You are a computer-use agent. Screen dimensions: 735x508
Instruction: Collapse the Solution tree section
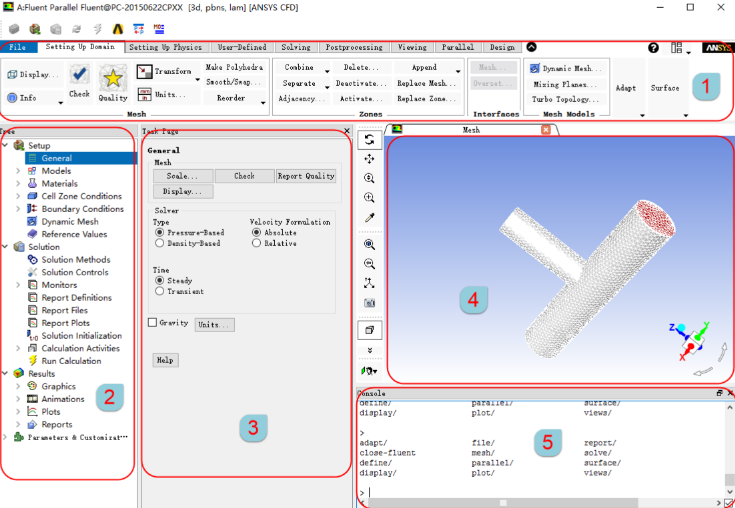click(x=5, y=247)
